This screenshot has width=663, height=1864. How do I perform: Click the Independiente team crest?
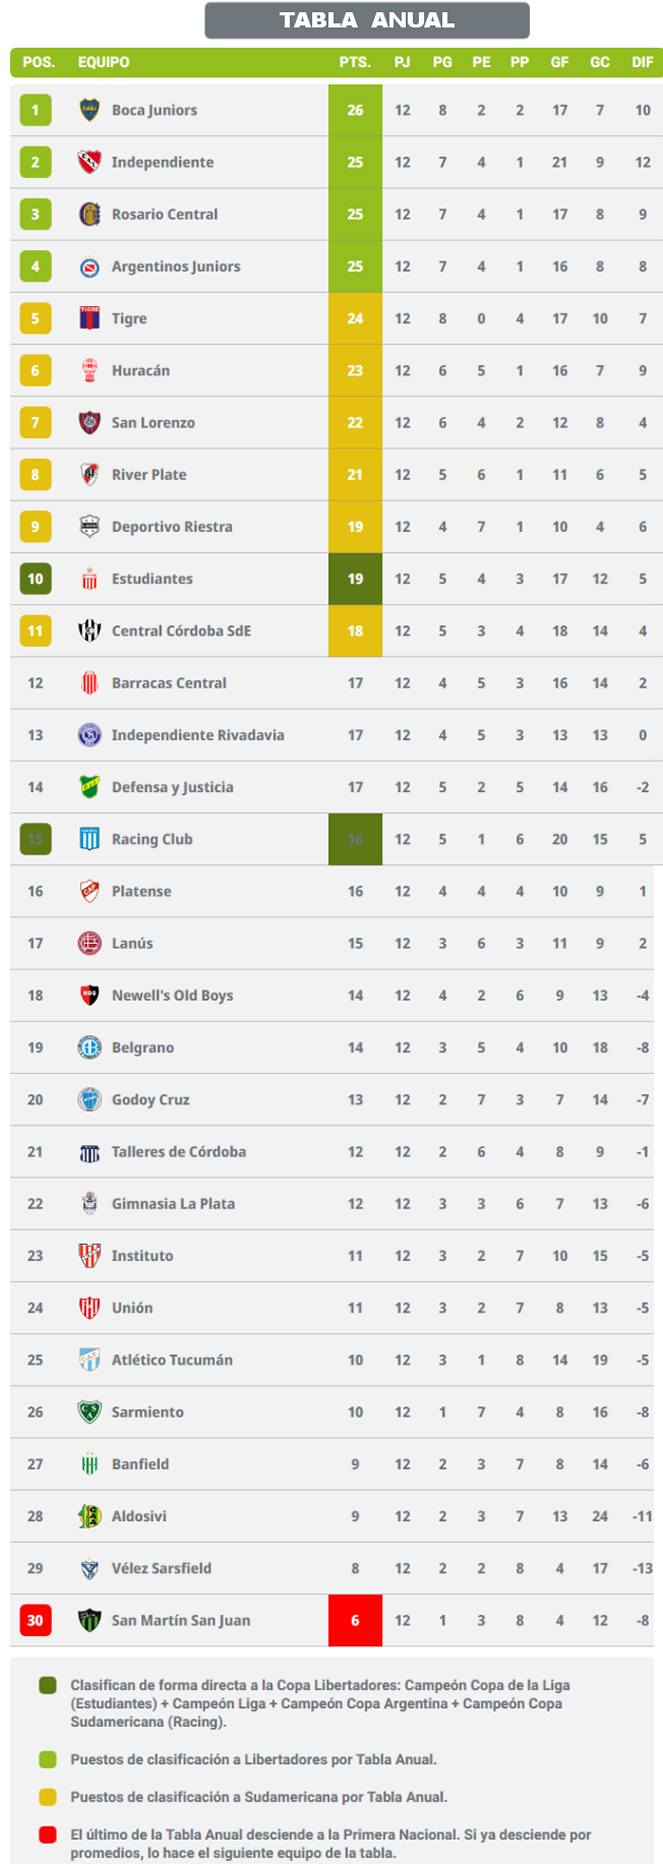[x=89, y=162]
